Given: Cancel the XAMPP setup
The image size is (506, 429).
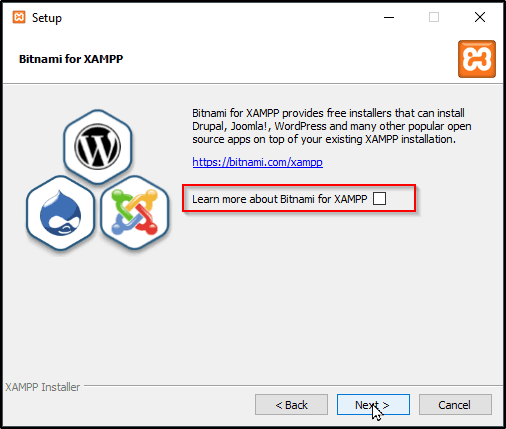Looking at the screenshot, I should click(455, 405).
